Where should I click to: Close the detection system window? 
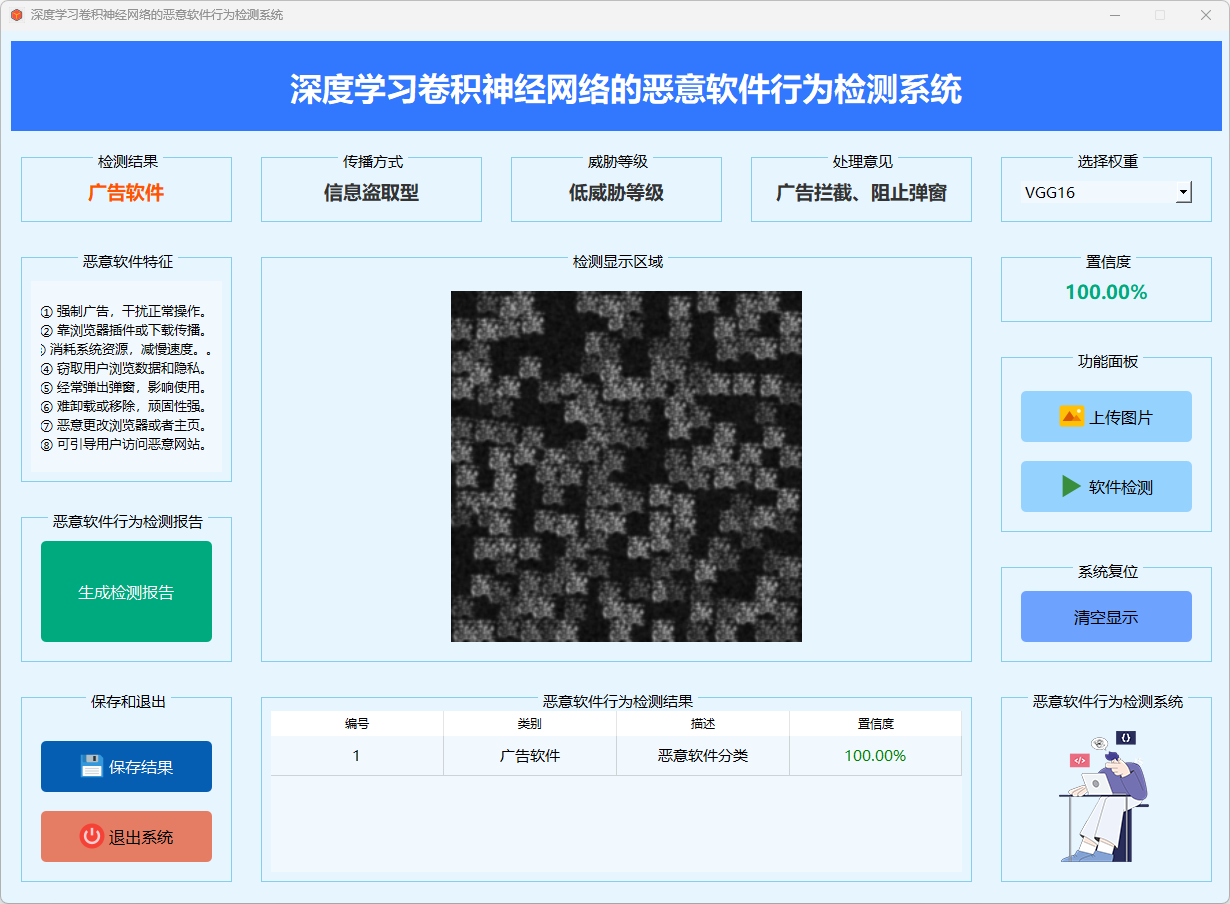tap(1206, 15)
